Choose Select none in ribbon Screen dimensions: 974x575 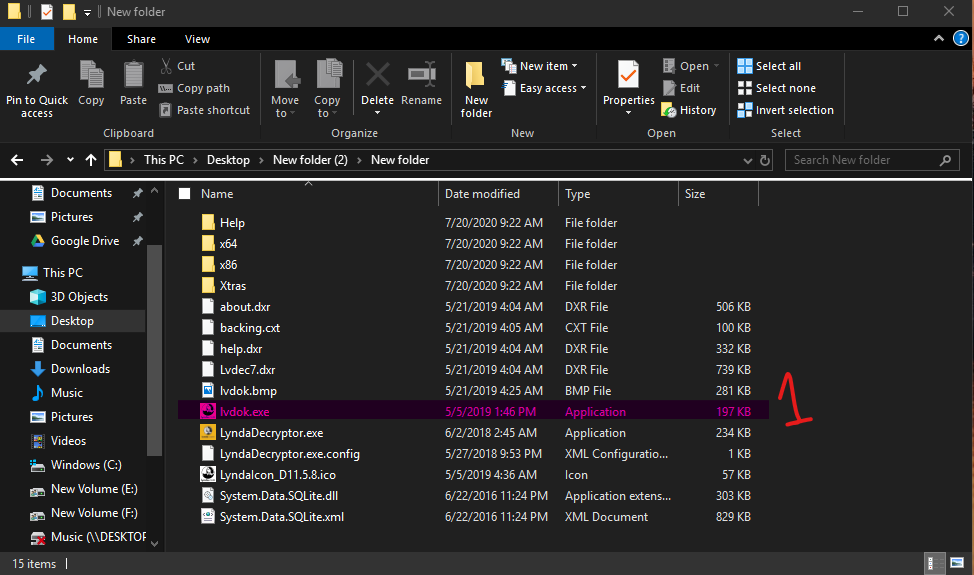(776, 88)
